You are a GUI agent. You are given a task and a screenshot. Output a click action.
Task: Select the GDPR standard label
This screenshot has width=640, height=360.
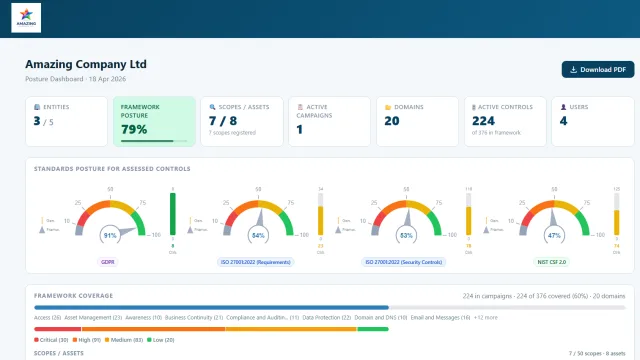pyautogui.click(x=108, y=262)
